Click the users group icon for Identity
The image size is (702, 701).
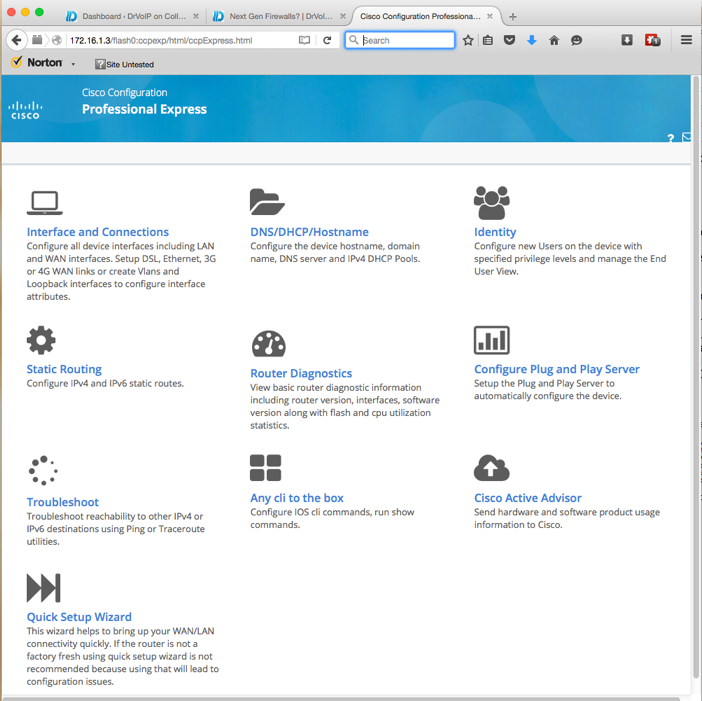pos(491,202)
